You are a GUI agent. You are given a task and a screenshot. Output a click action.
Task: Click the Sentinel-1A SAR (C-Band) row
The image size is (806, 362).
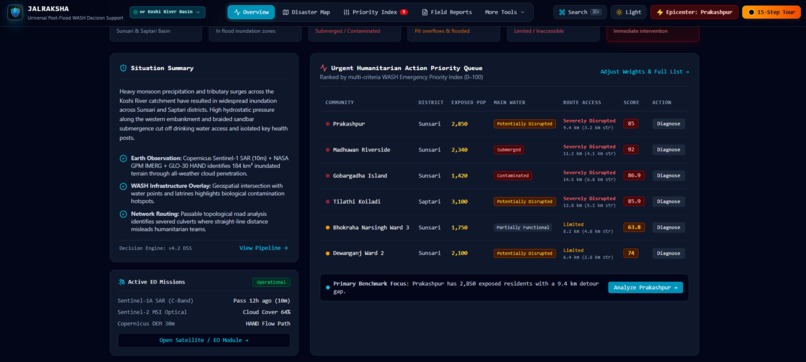pyautogui.click(x=204, y=301)
